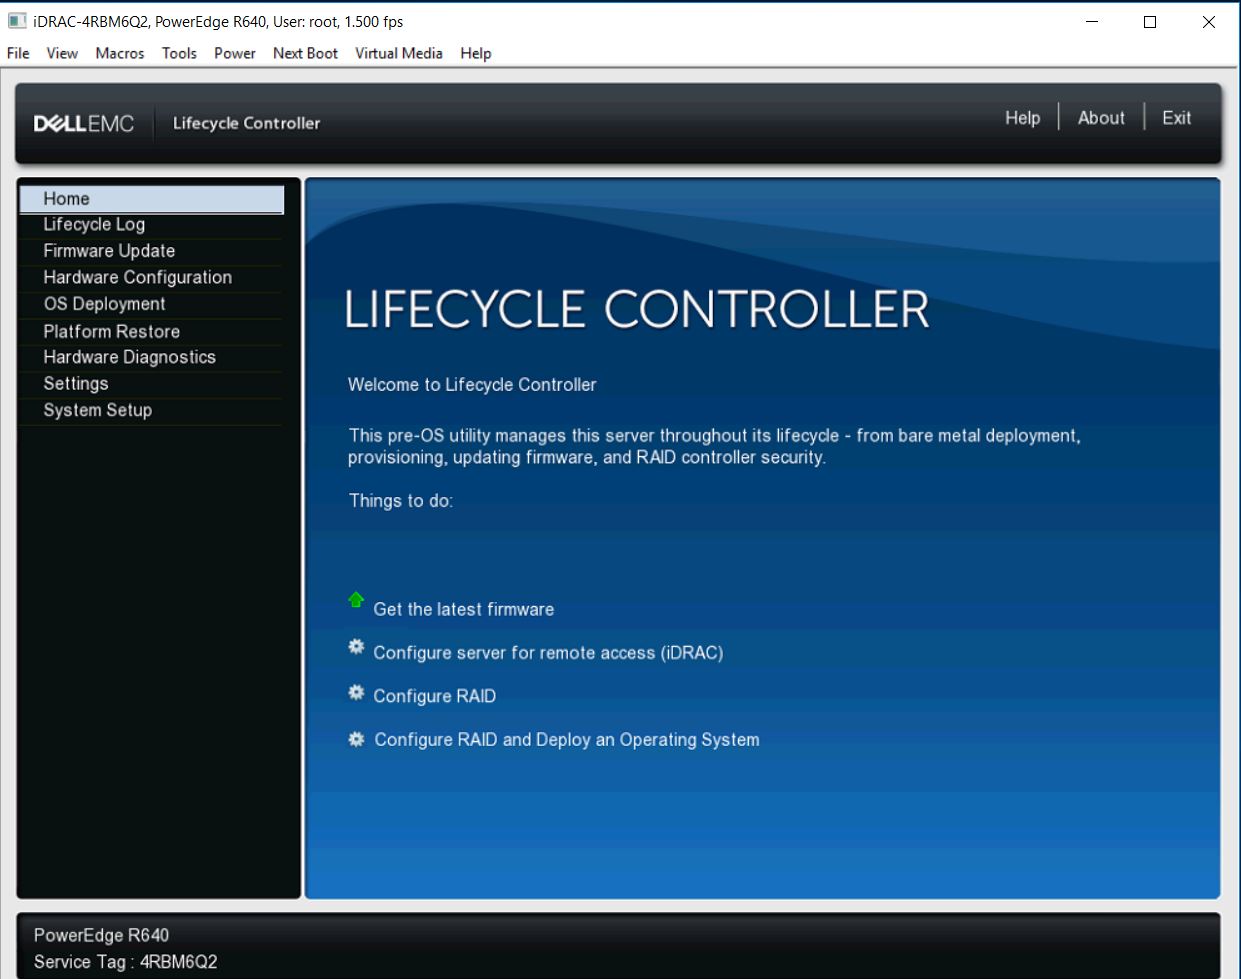Click the DELL EMC logo
Image resolution: width=1241 pixels, height=979 pixels.
(x=85, y=122)
